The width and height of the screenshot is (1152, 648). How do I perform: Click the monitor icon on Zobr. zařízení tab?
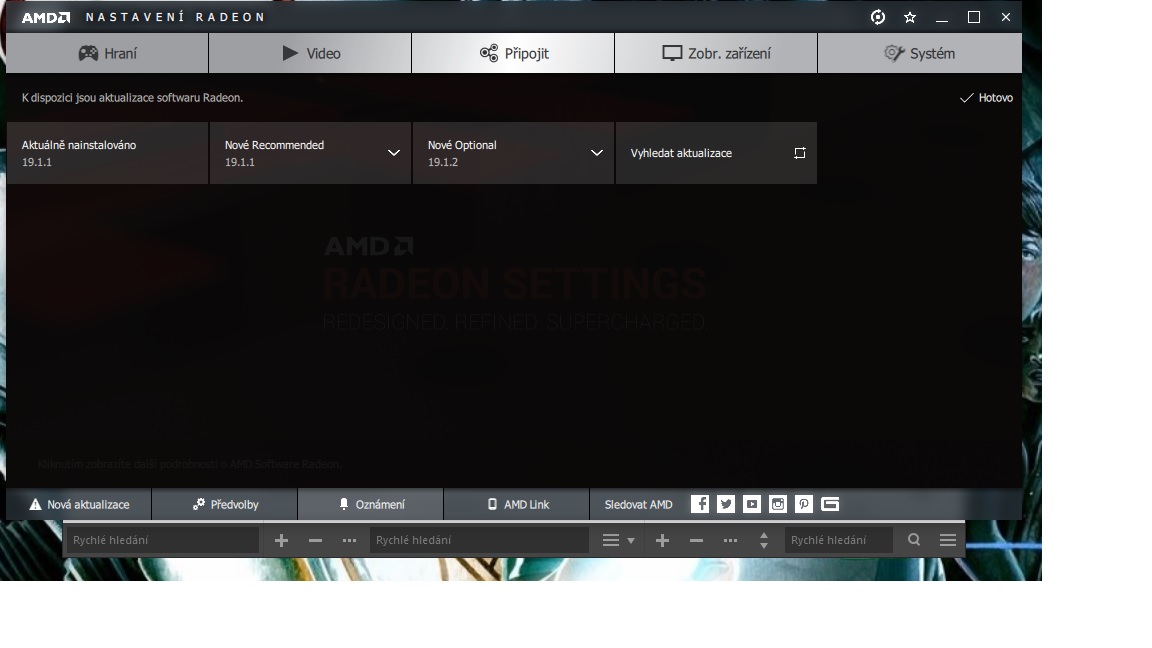672,53
